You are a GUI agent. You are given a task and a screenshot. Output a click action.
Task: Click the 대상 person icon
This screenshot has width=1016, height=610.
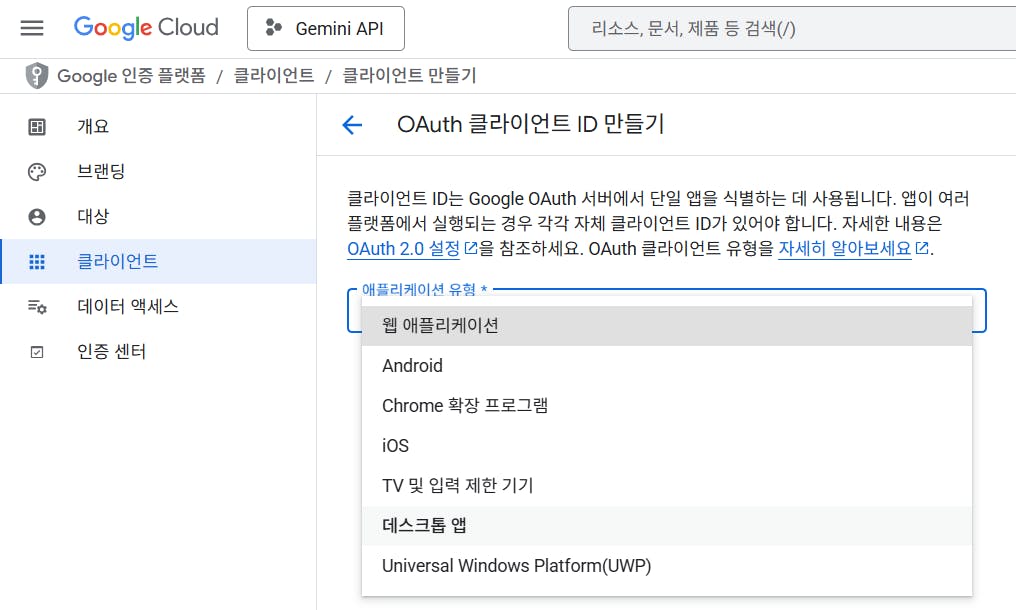pos(37,217)
